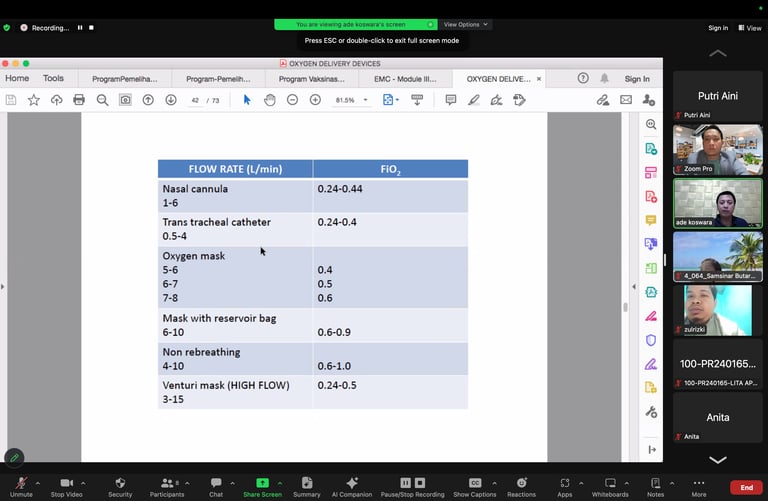Unmute the microphone
Image resolution: width=768 pixels, height=501 pixels.
(21, 487)
